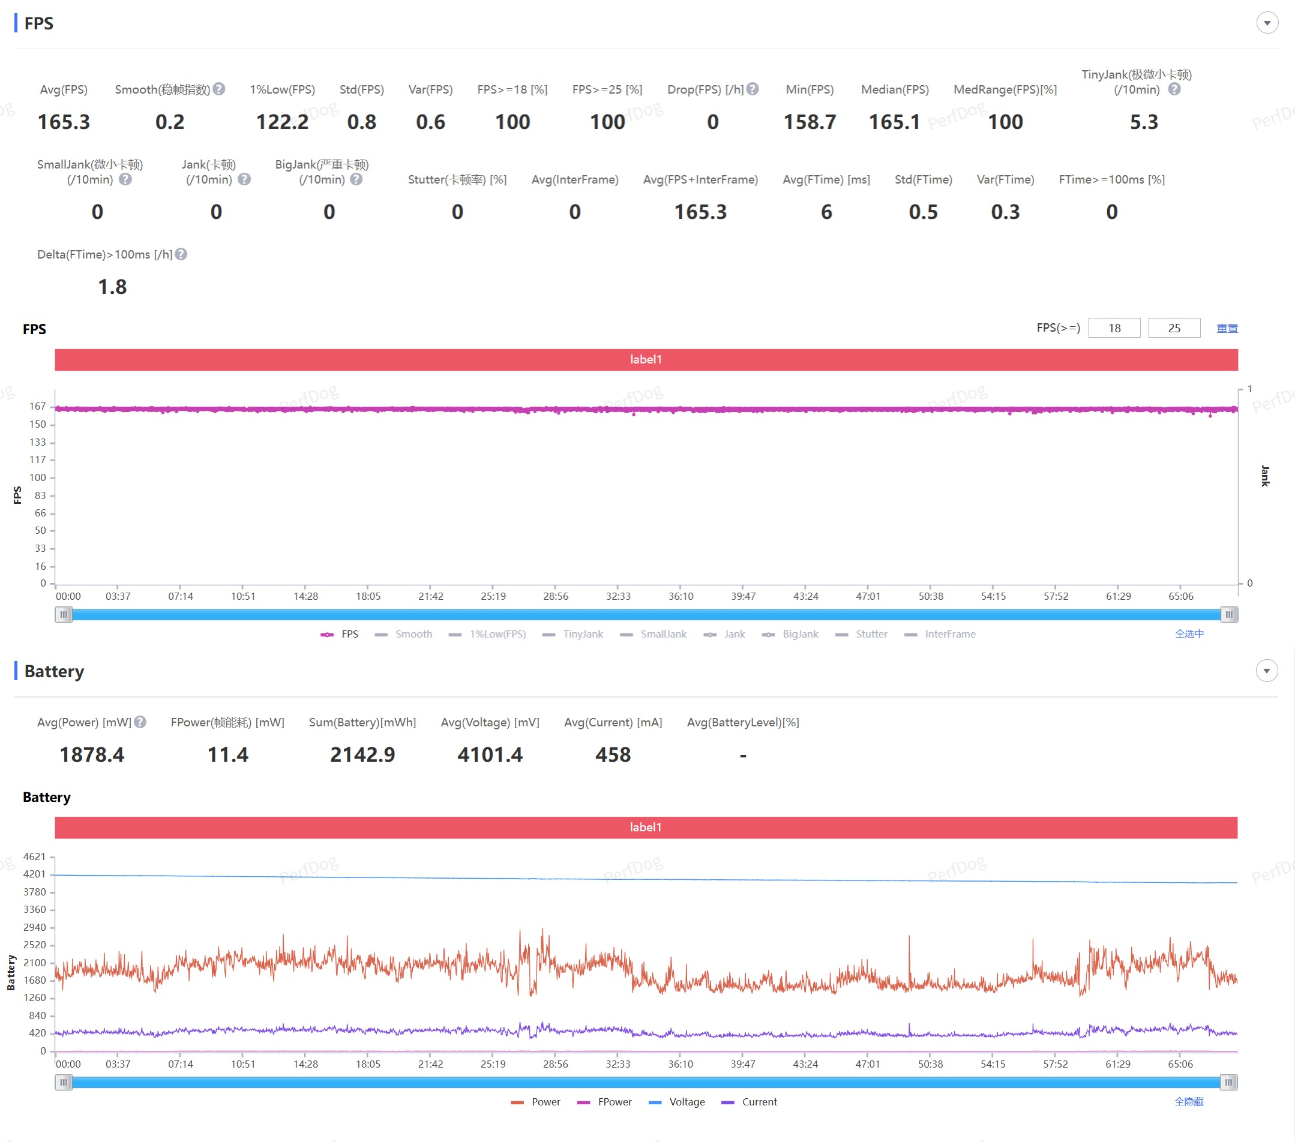Click the BigJank help icon
1295x1142 pixels.
tap(356, 179)
